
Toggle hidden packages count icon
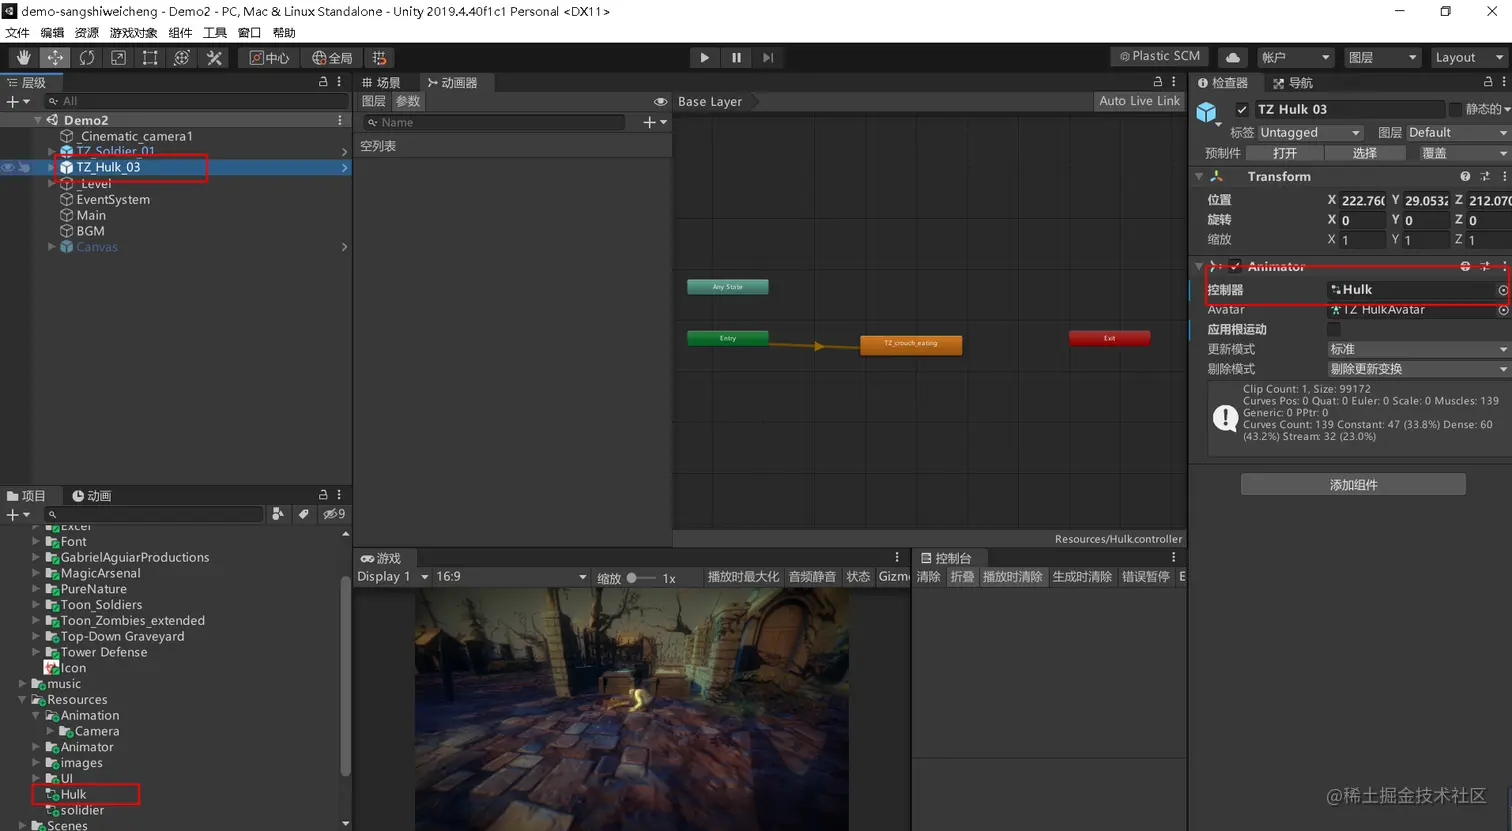click(x=334, y=514)
